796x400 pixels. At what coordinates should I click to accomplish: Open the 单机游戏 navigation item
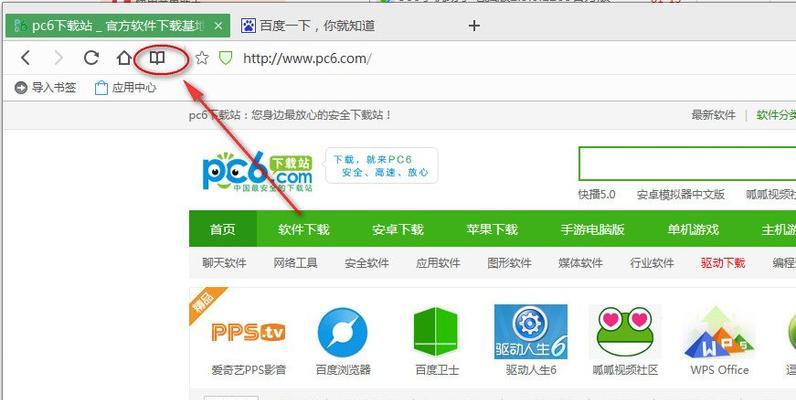693,229
